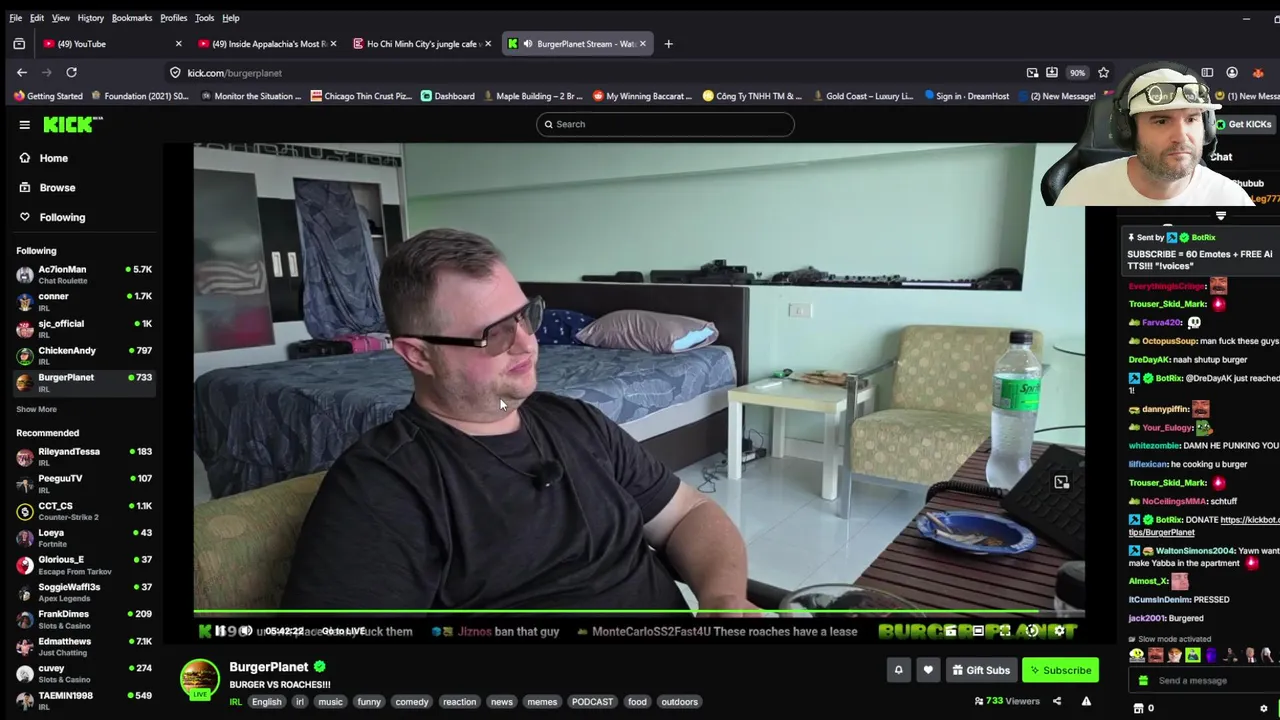Pause the stream video

(220, 631)
